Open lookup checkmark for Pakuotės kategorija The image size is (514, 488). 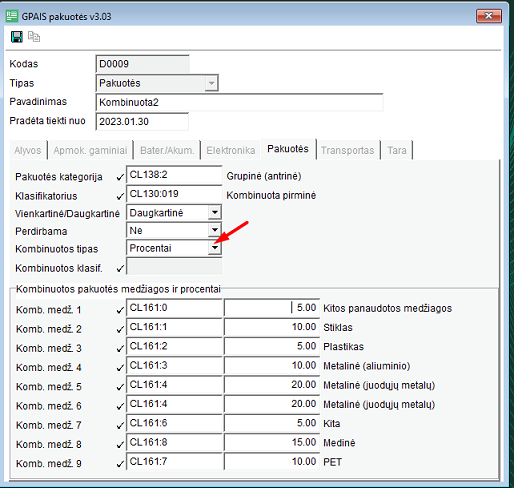(120, 177)
